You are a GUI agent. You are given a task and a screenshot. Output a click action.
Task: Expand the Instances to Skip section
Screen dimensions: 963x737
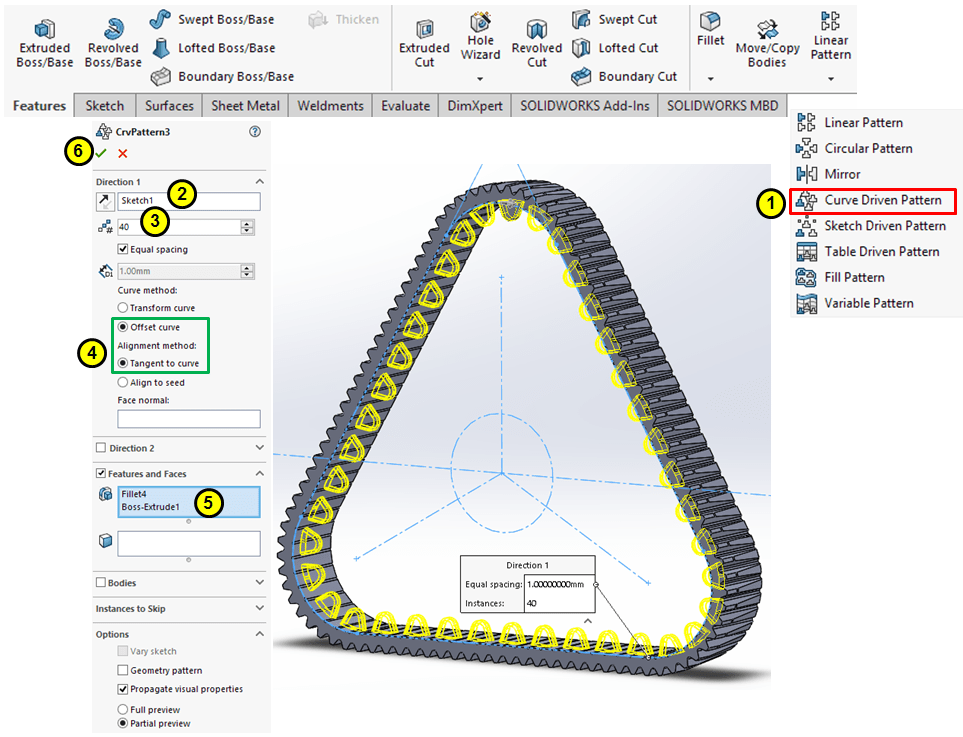[260, 608]
